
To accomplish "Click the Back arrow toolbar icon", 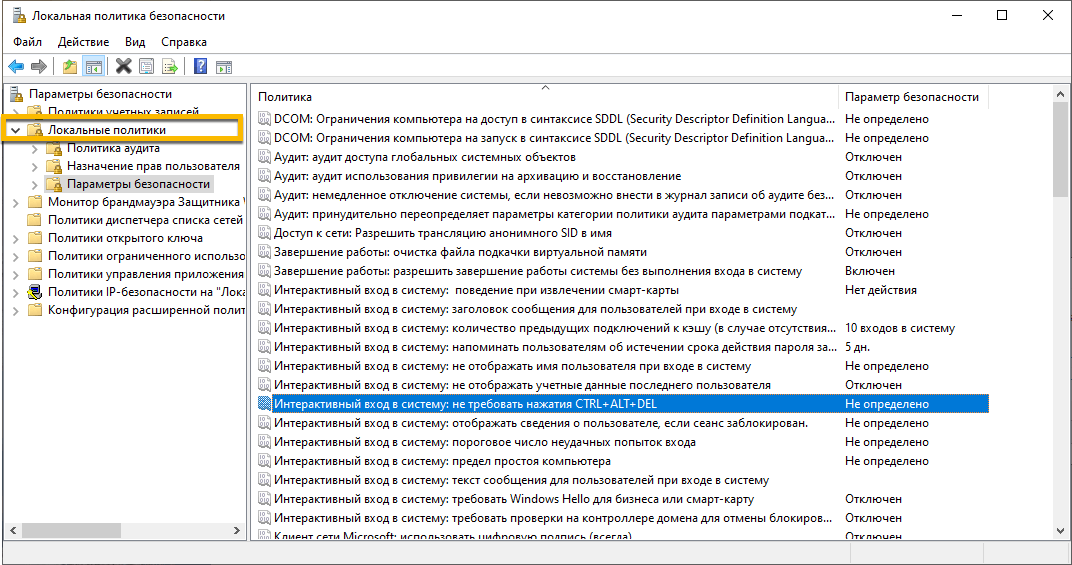I will tap(16, 67).
